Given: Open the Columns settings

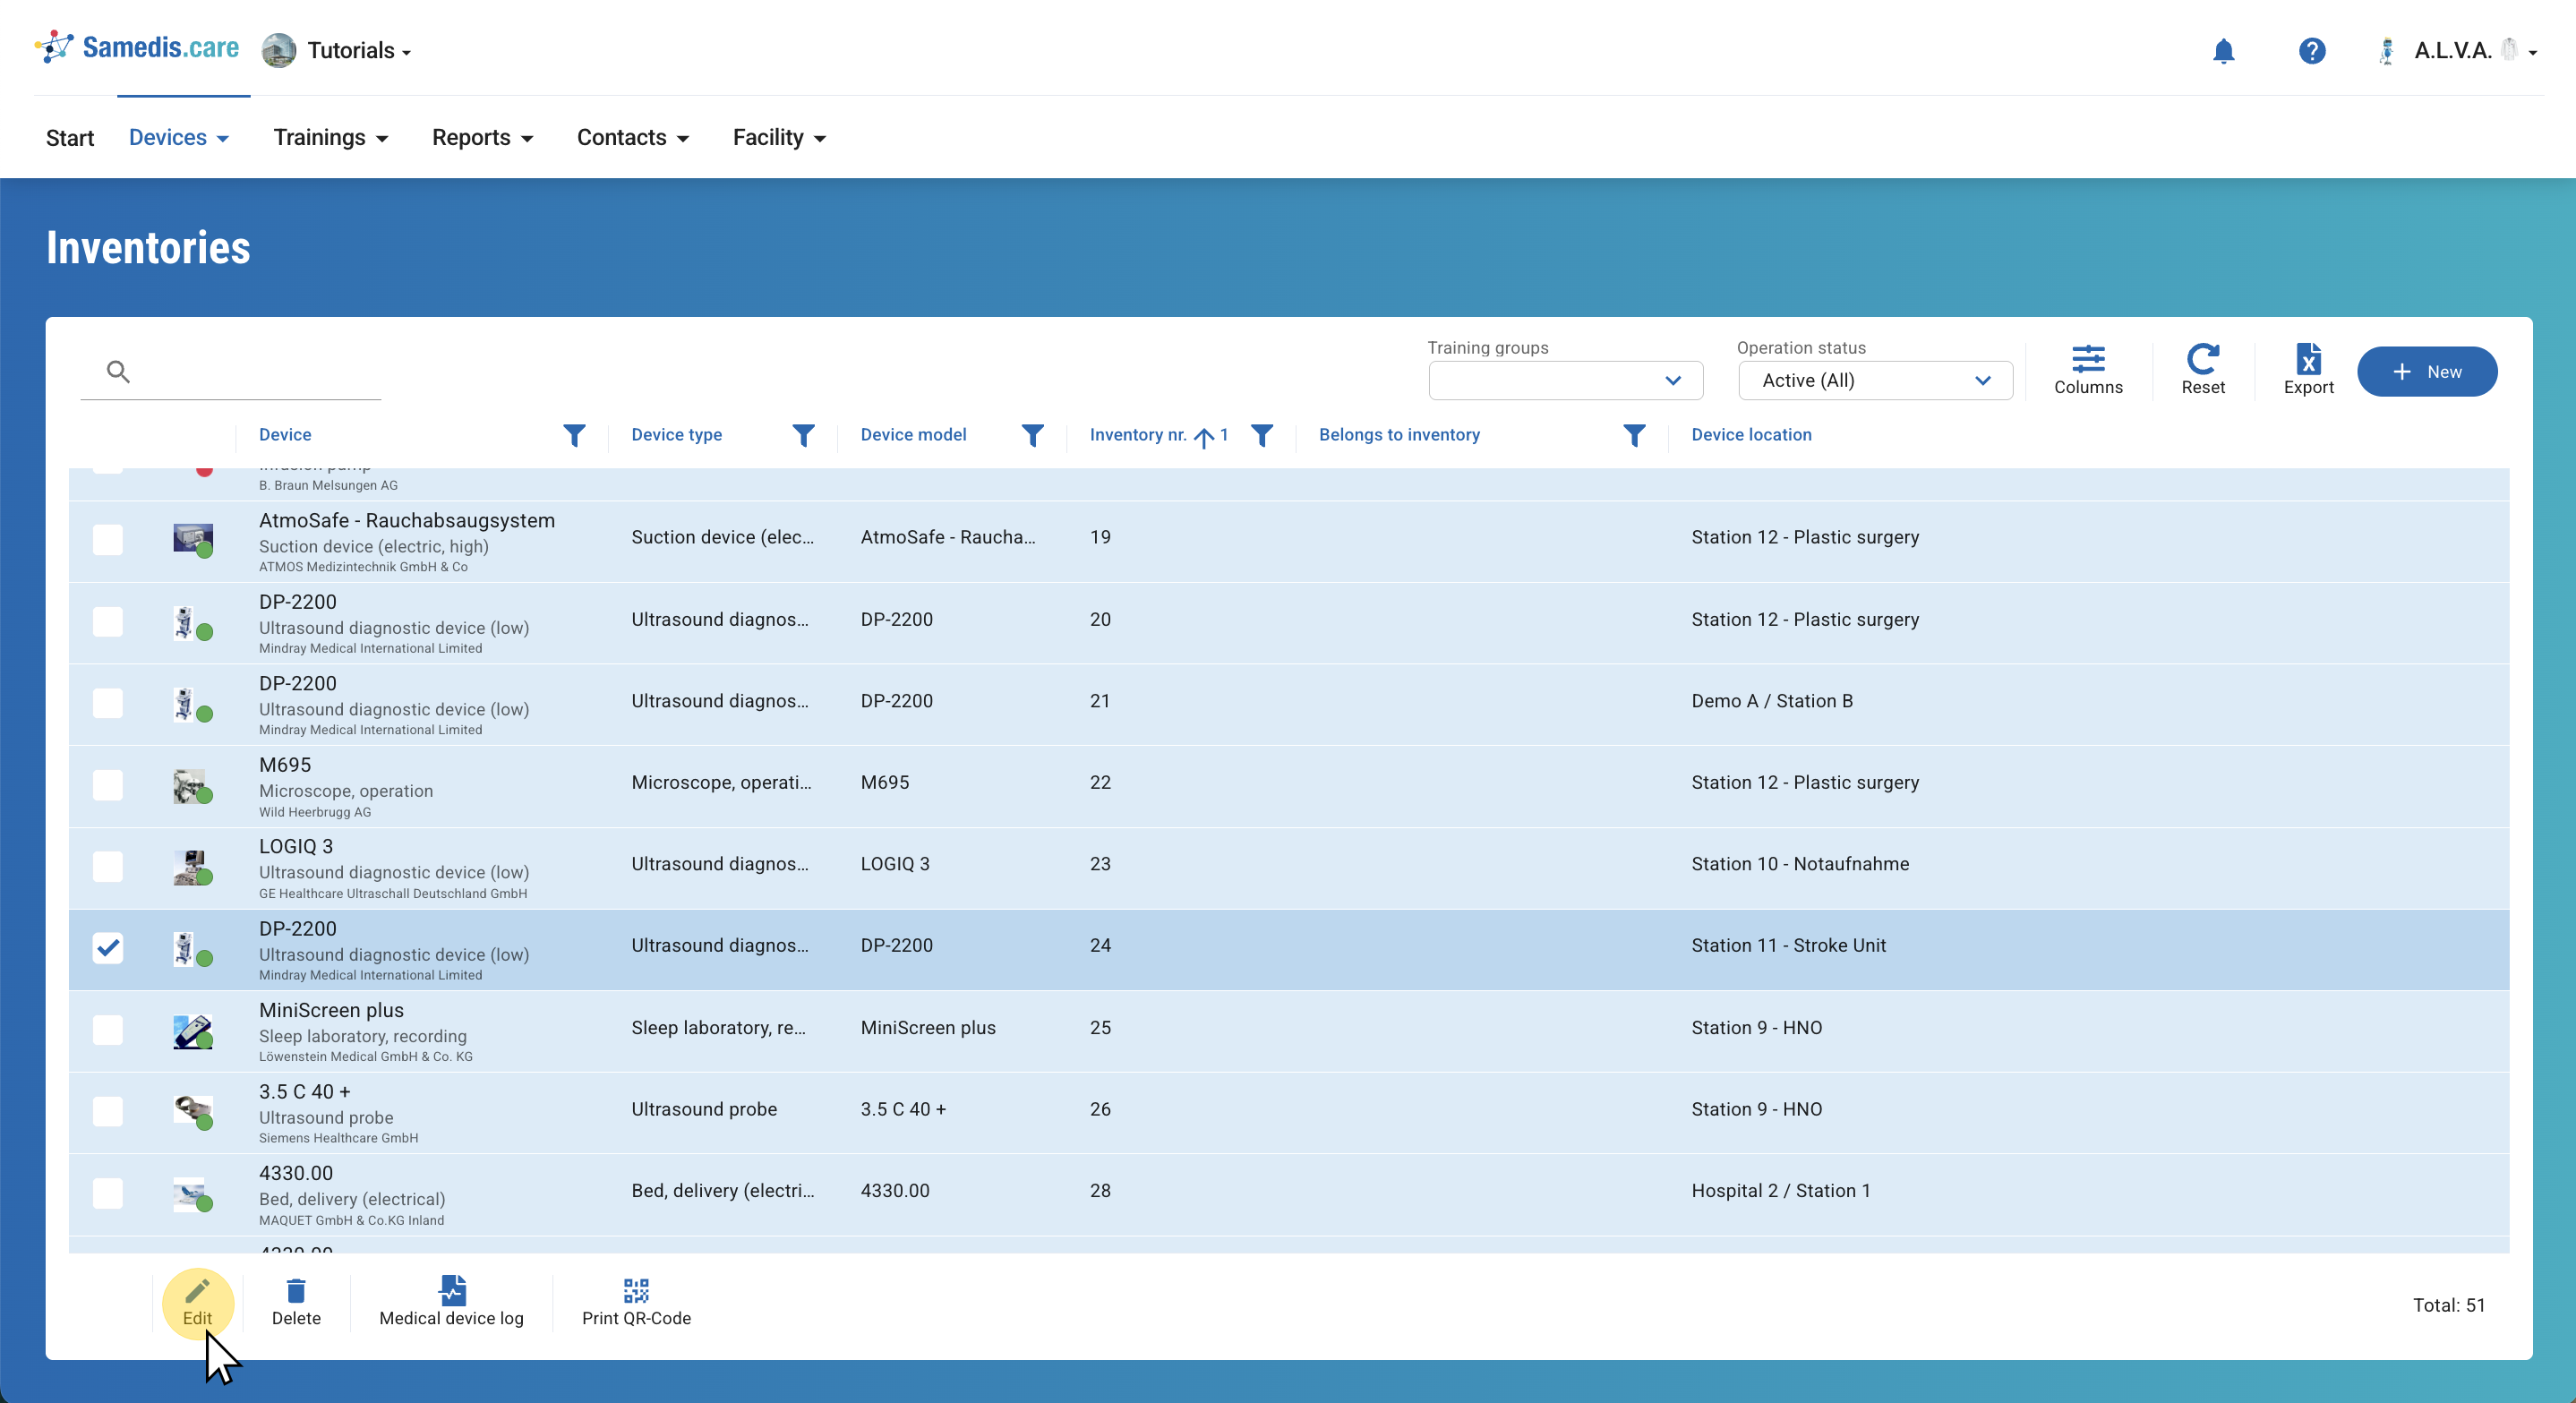Looking at the screenshot, I should [x=2087, y=370].
